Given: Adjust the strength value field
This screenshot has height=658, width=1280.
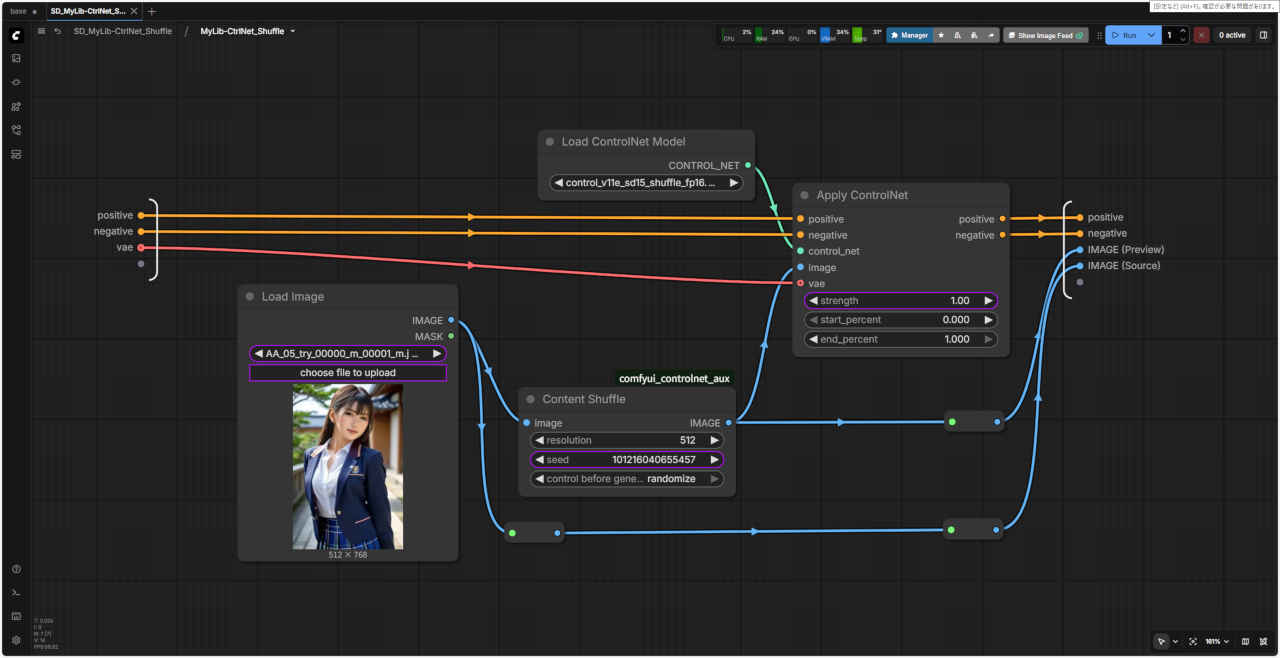Looking at the screenshot, I should pos(900,300).
